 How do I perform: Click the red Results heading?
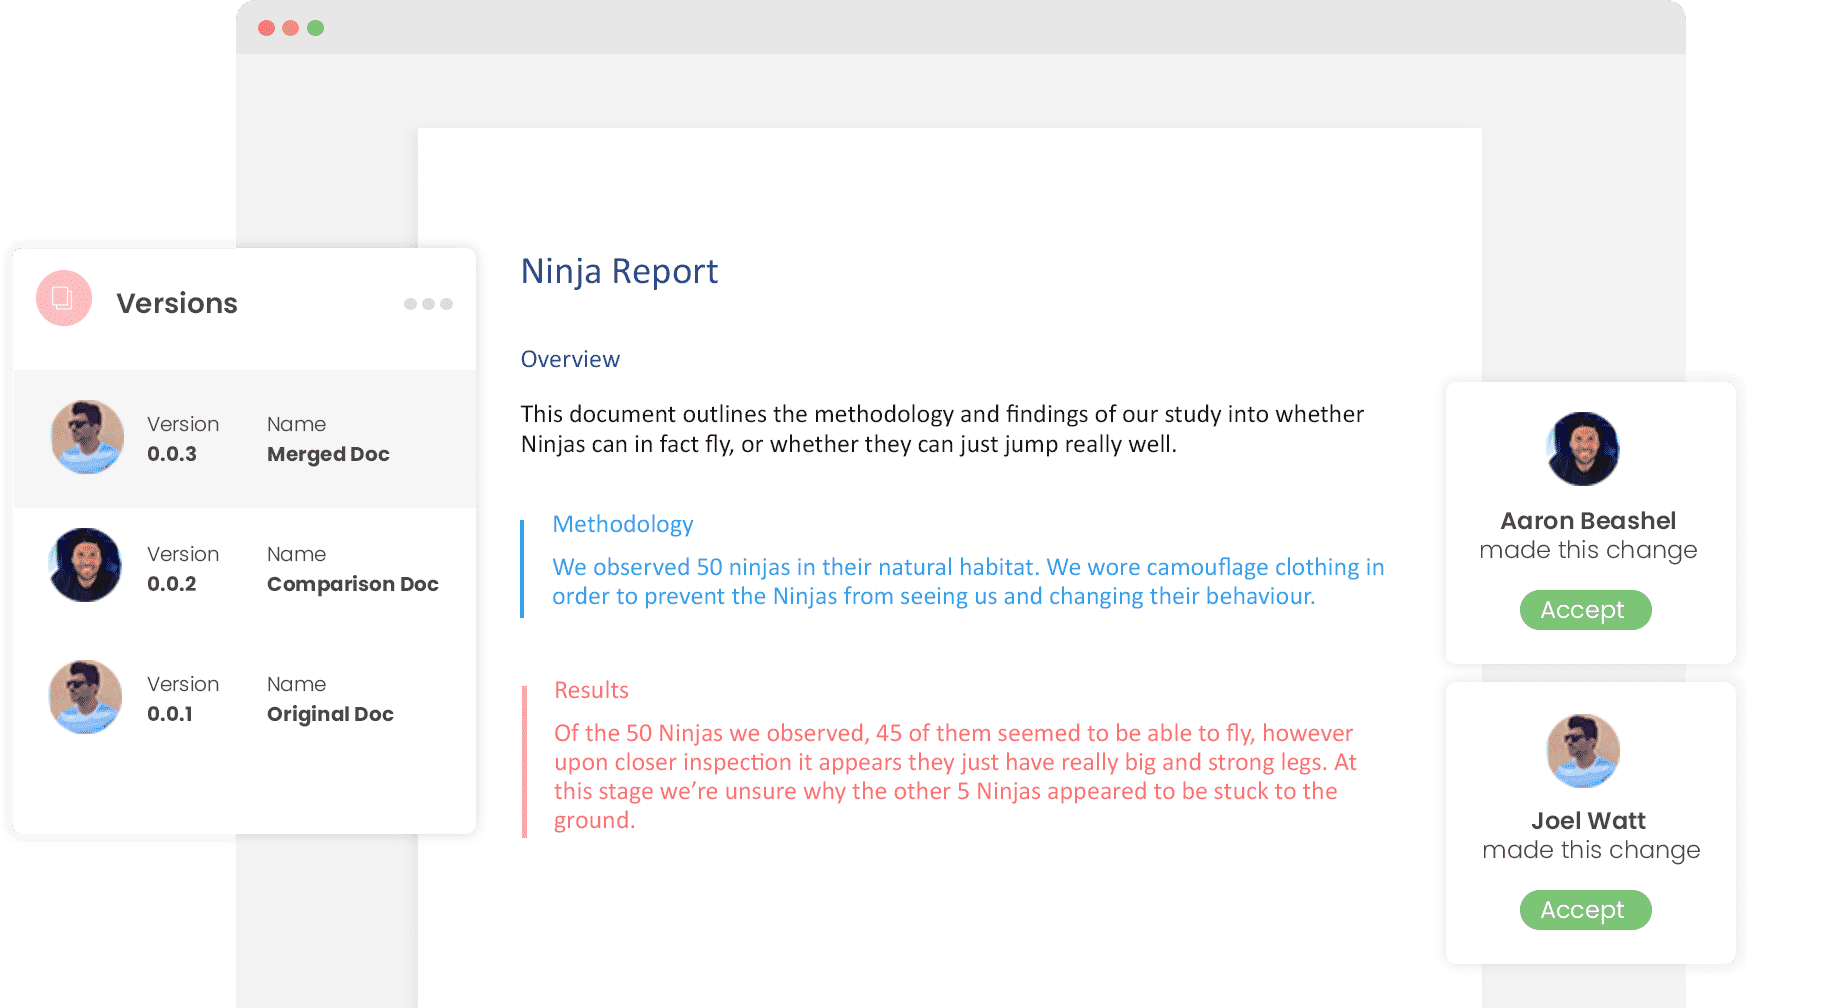click(x=591, y=690)
